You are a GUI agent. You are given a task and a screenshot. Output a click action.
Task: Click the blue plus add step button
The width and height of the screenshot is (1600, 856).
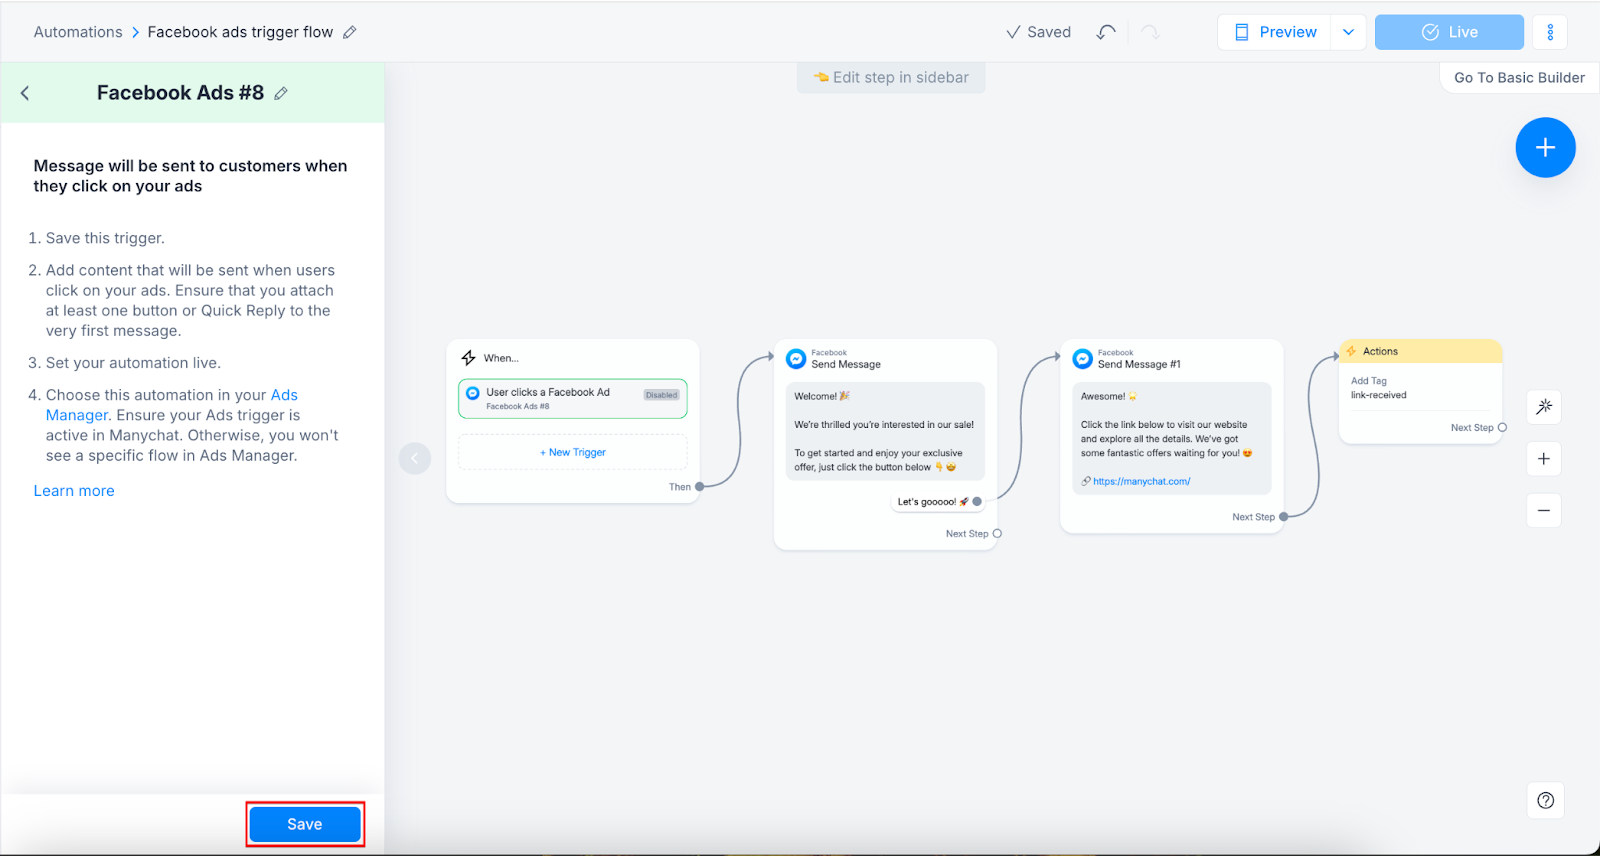pos(1545,148)
